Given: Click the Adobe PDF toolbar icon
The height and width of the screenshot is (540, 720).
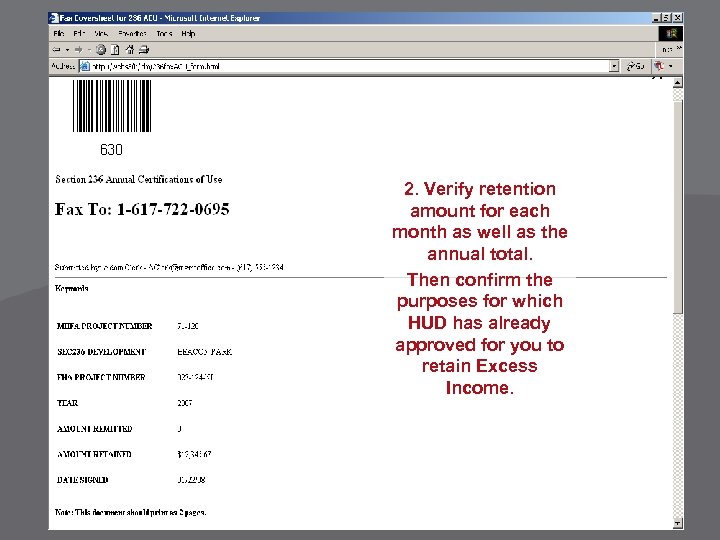Looking at the screenshot, I should coord(659,66).
